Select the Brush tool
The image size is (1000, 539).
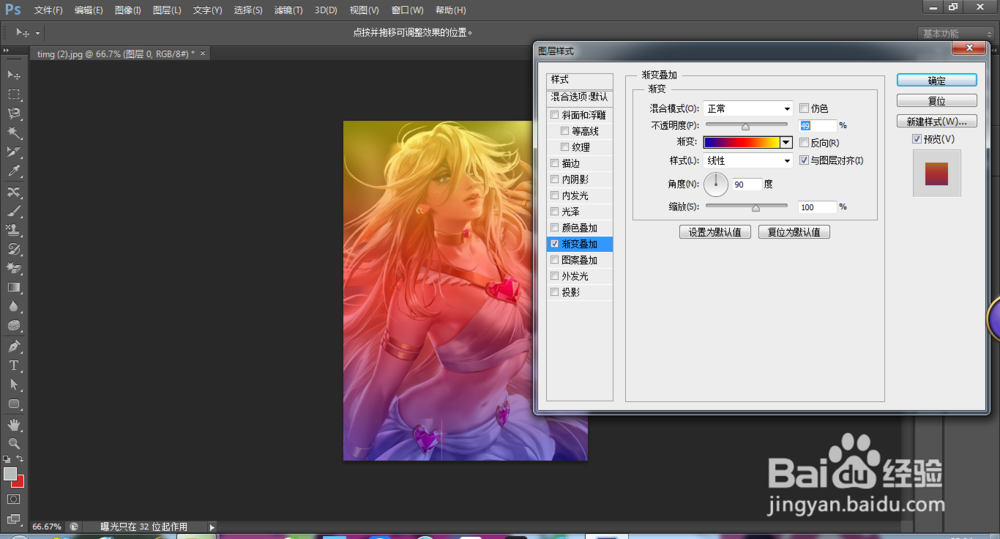point(13,210)
